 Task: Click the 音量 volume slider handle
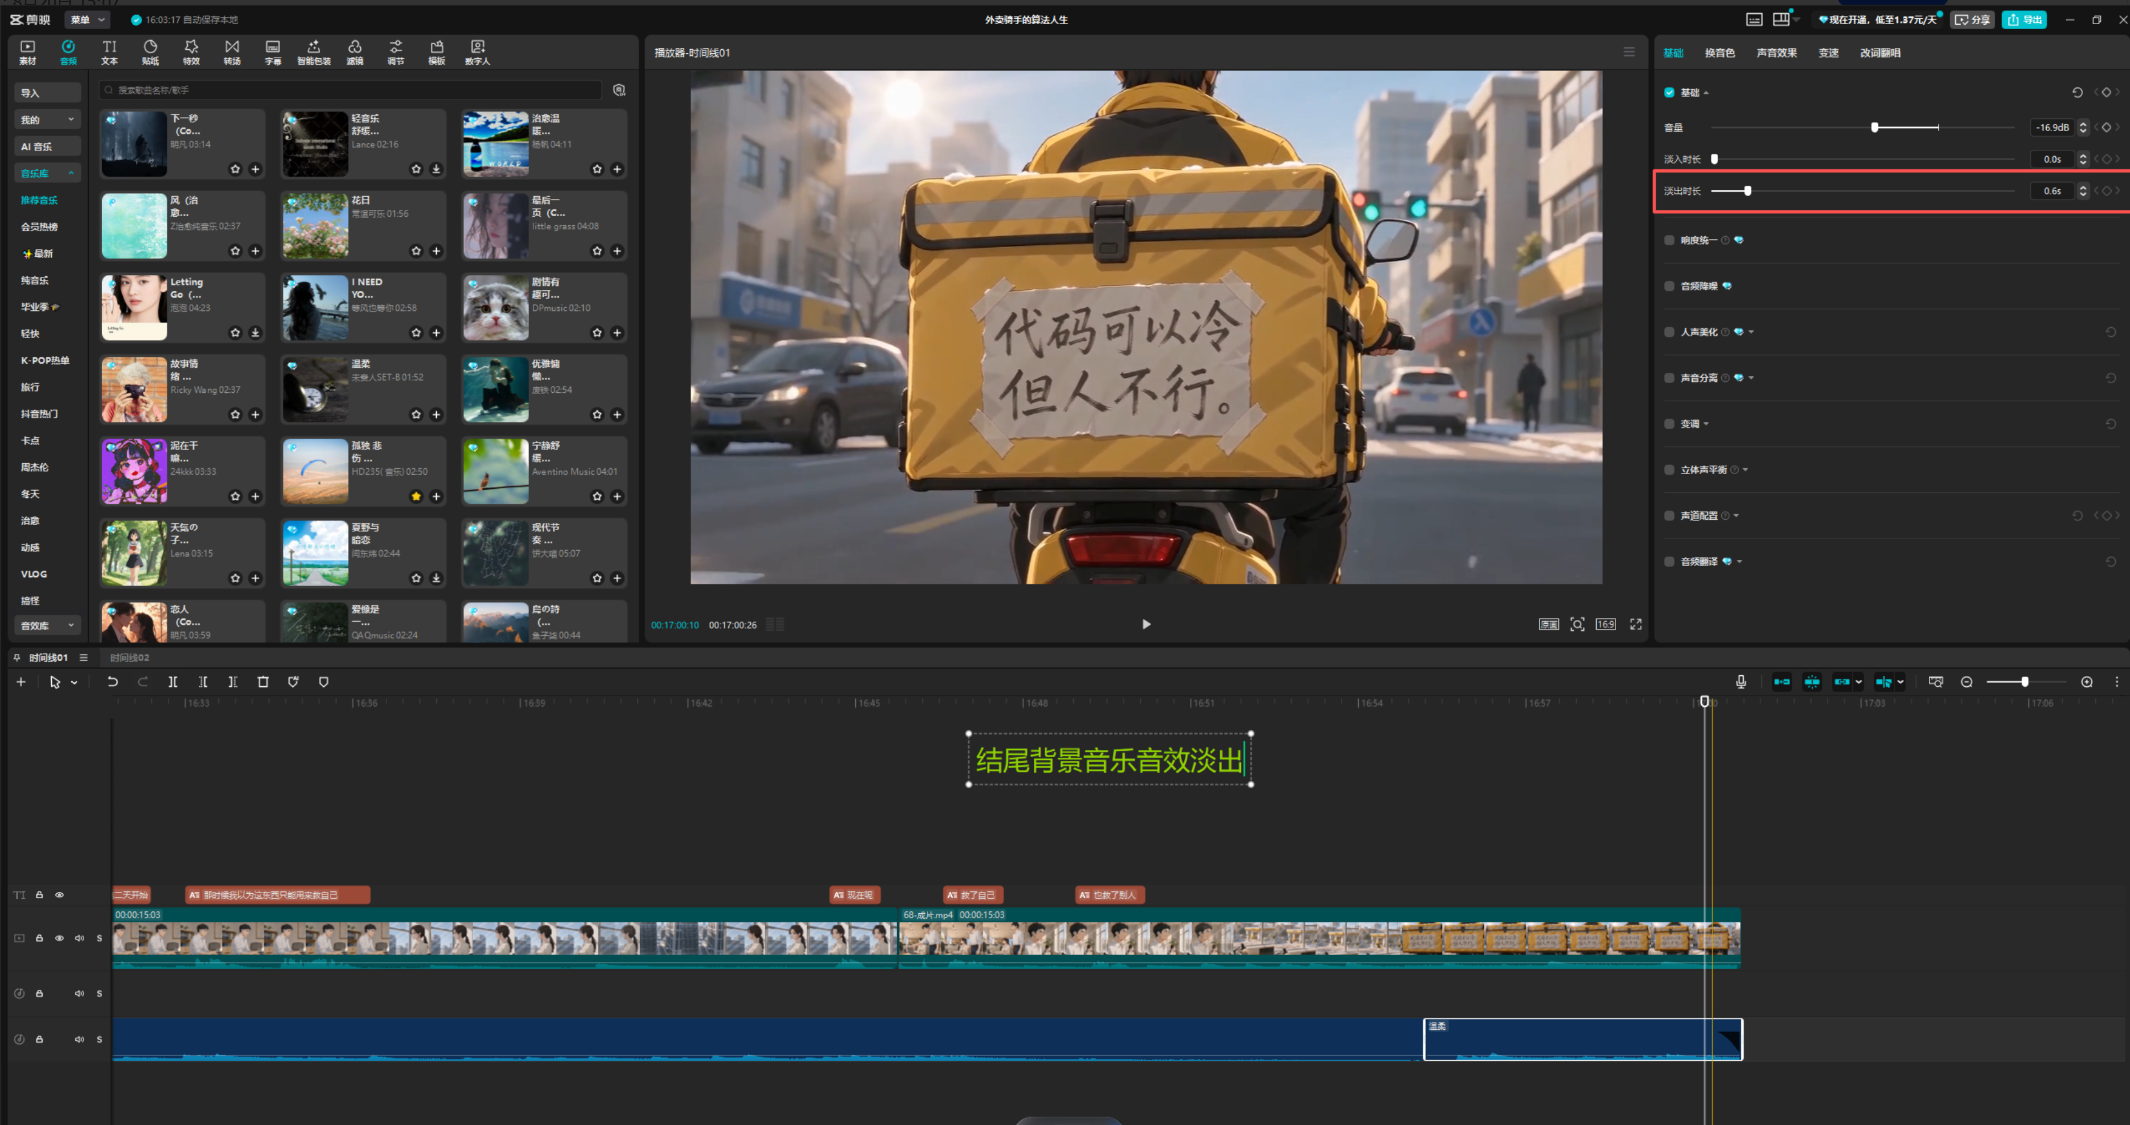tap(1875, 127)
